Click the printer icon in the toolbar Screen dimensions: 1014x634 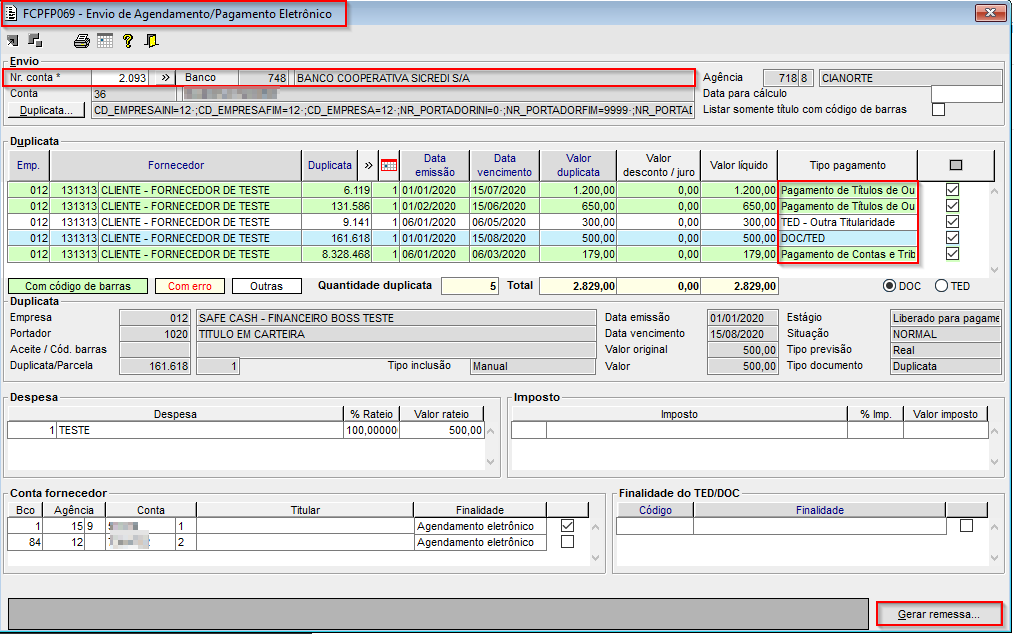click(82, 41)
